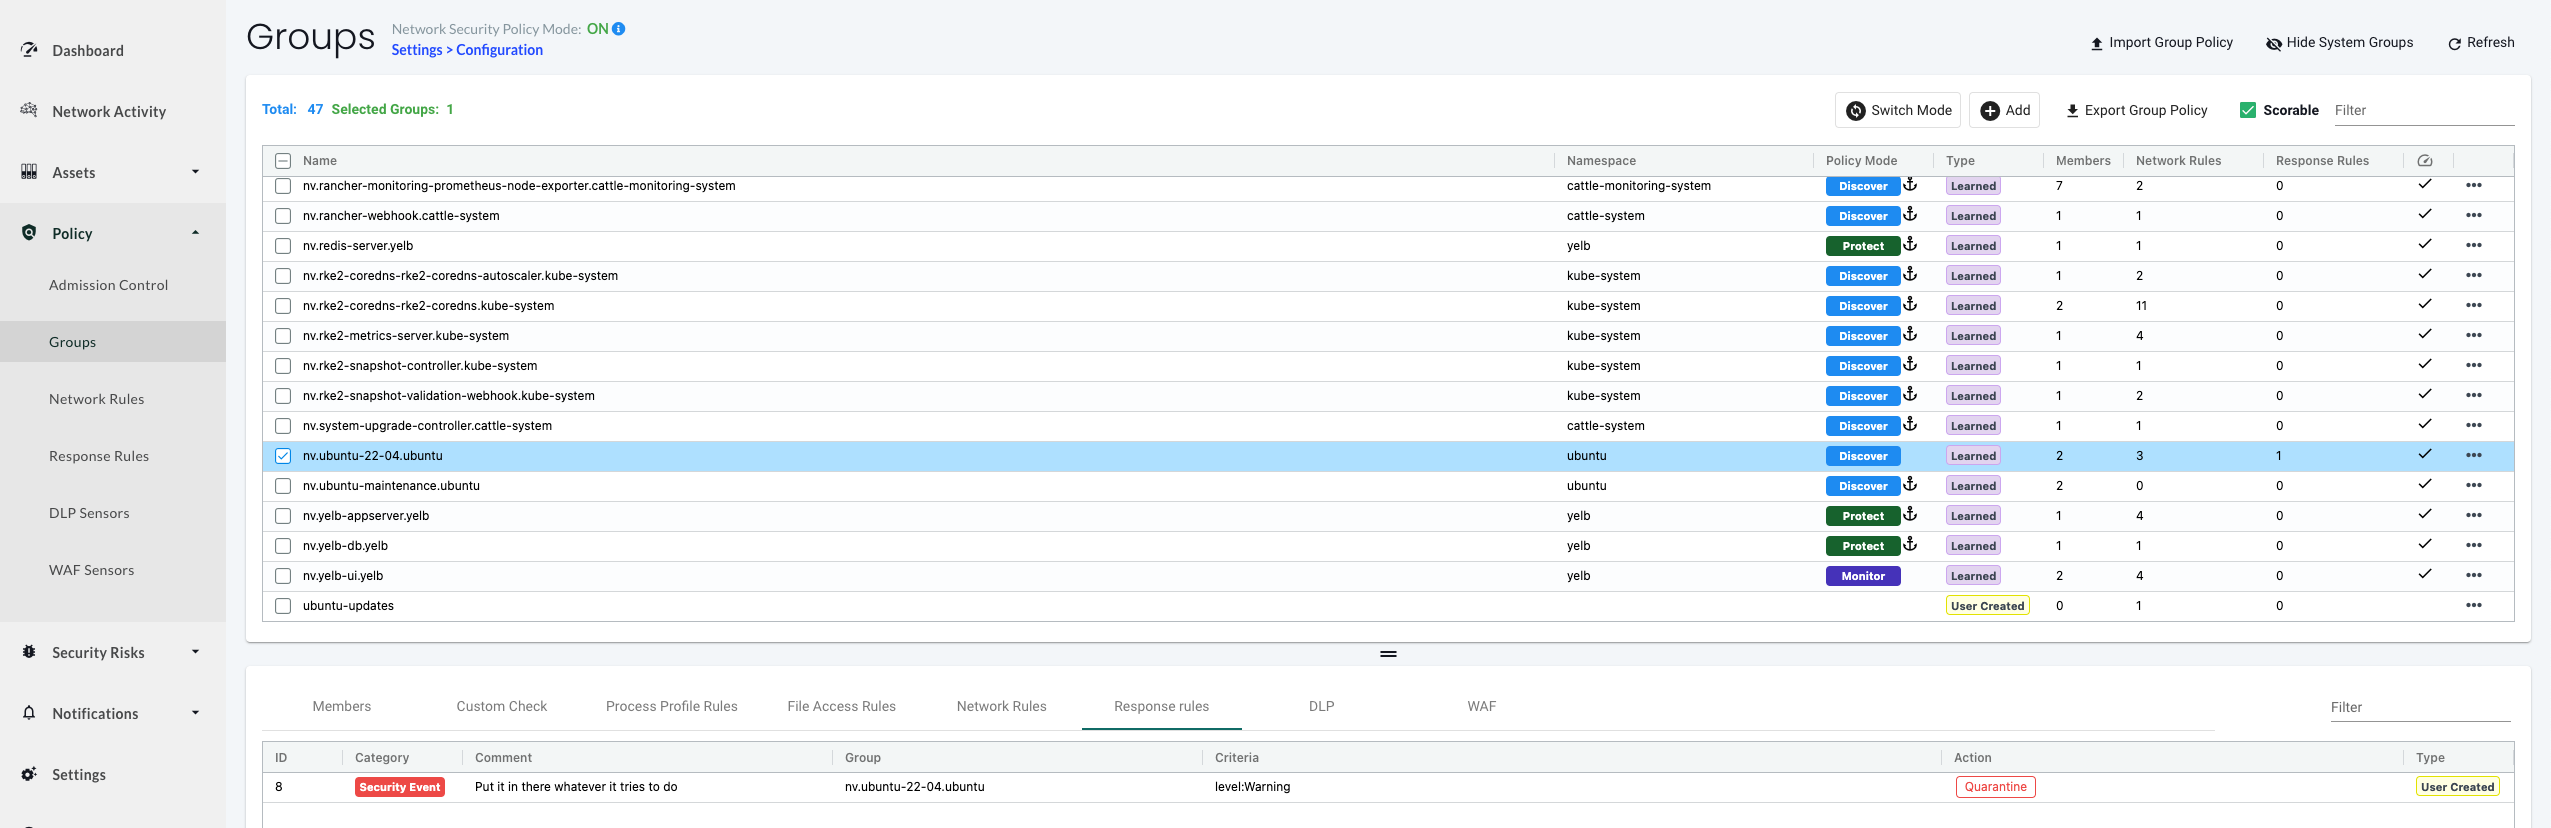
Task: Click the split-pane divider handle
Action: tap(1388, 654)
